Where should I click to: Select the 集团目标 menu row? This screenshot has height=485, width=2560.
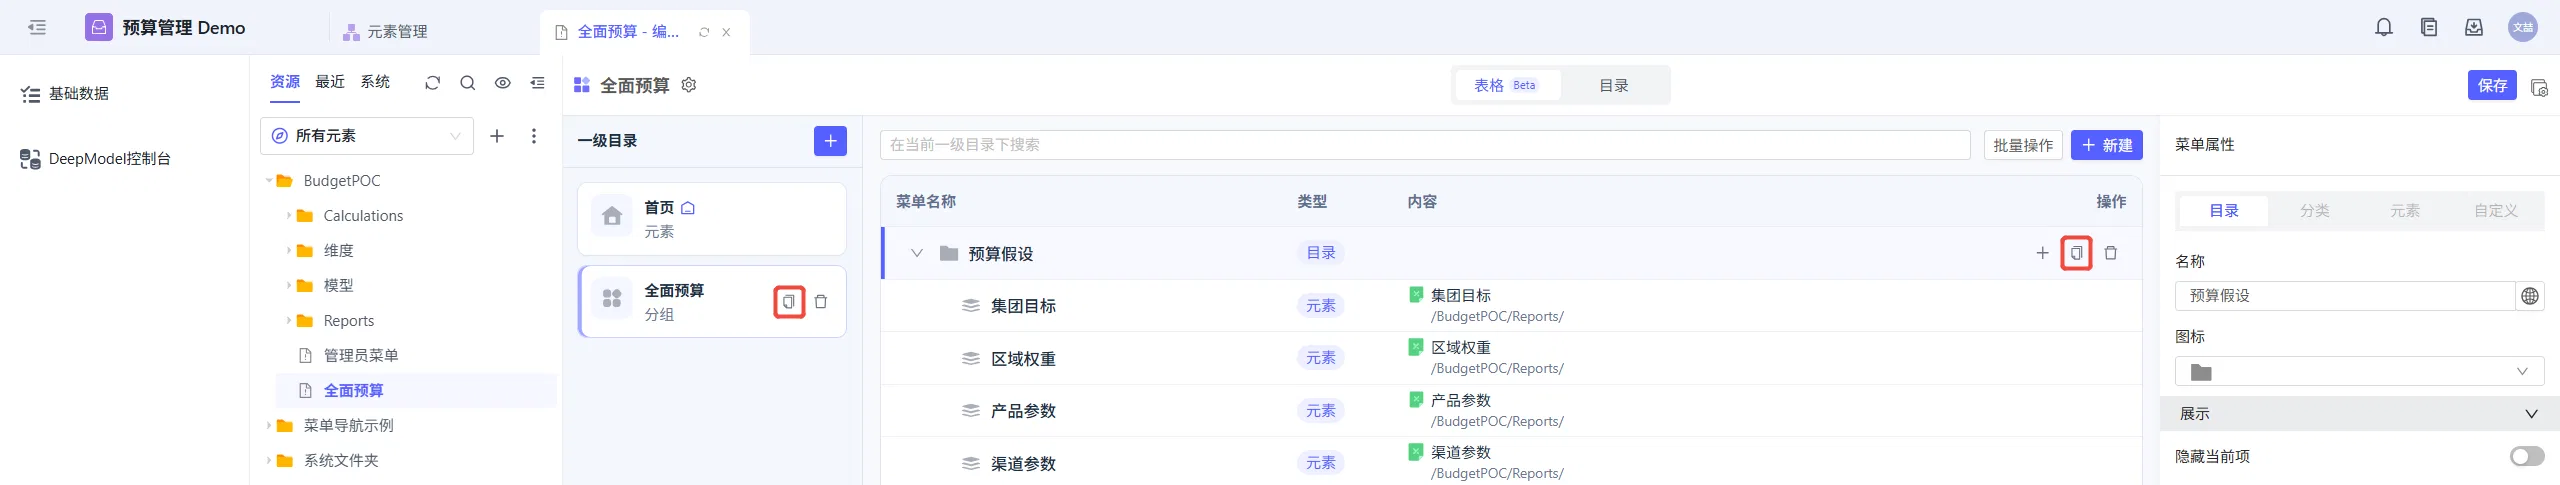[1512, 306]
